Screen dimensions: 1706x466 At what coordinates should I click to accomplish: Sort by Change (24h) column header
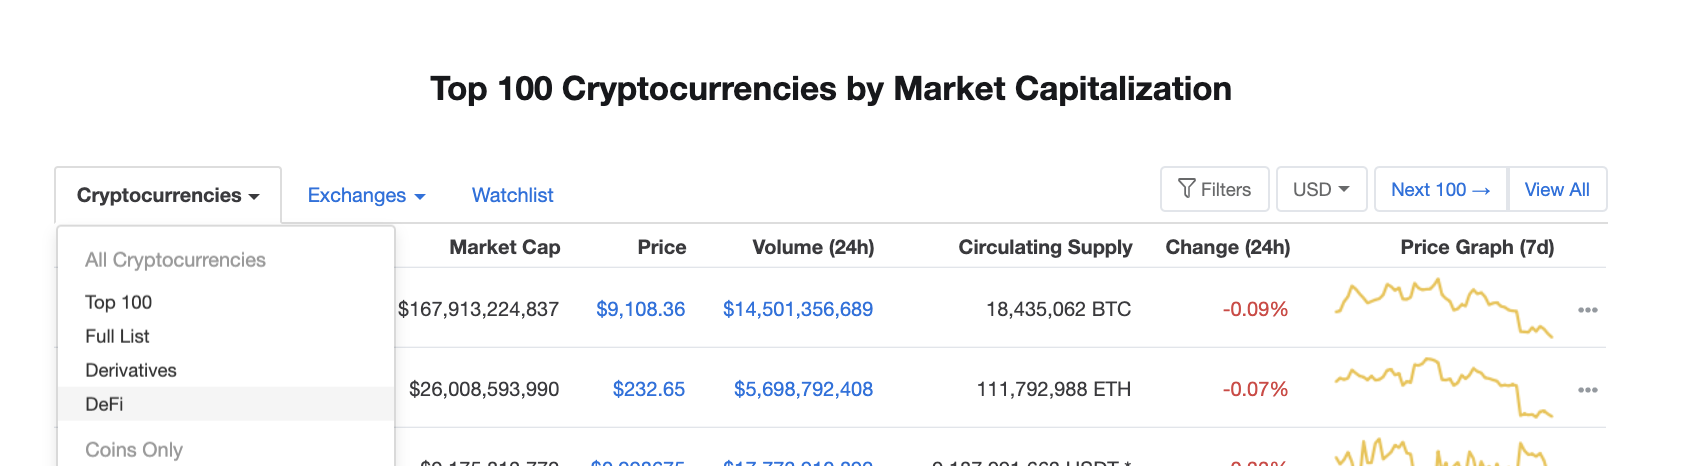[x=1228, y=247]
